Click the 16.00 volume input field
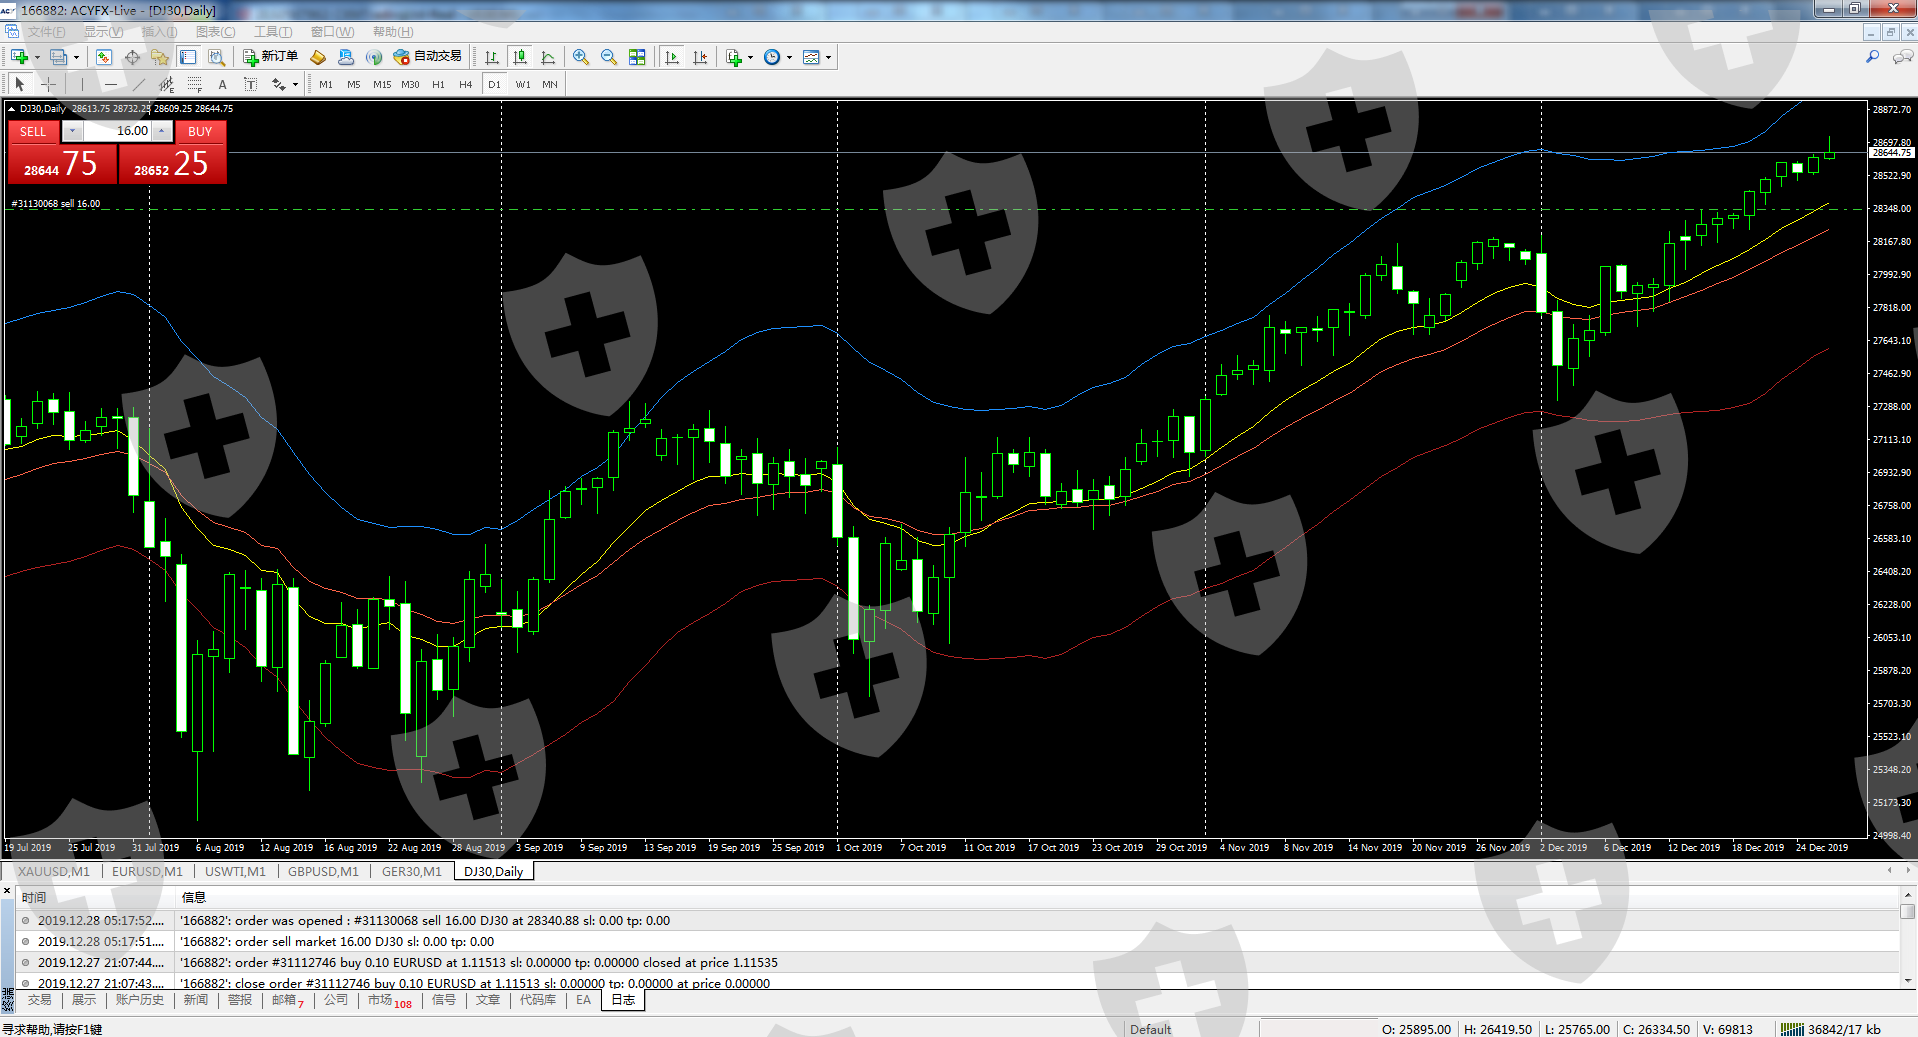The image size is (1918, 1037). pyautogui.click(x=117, y=131)
